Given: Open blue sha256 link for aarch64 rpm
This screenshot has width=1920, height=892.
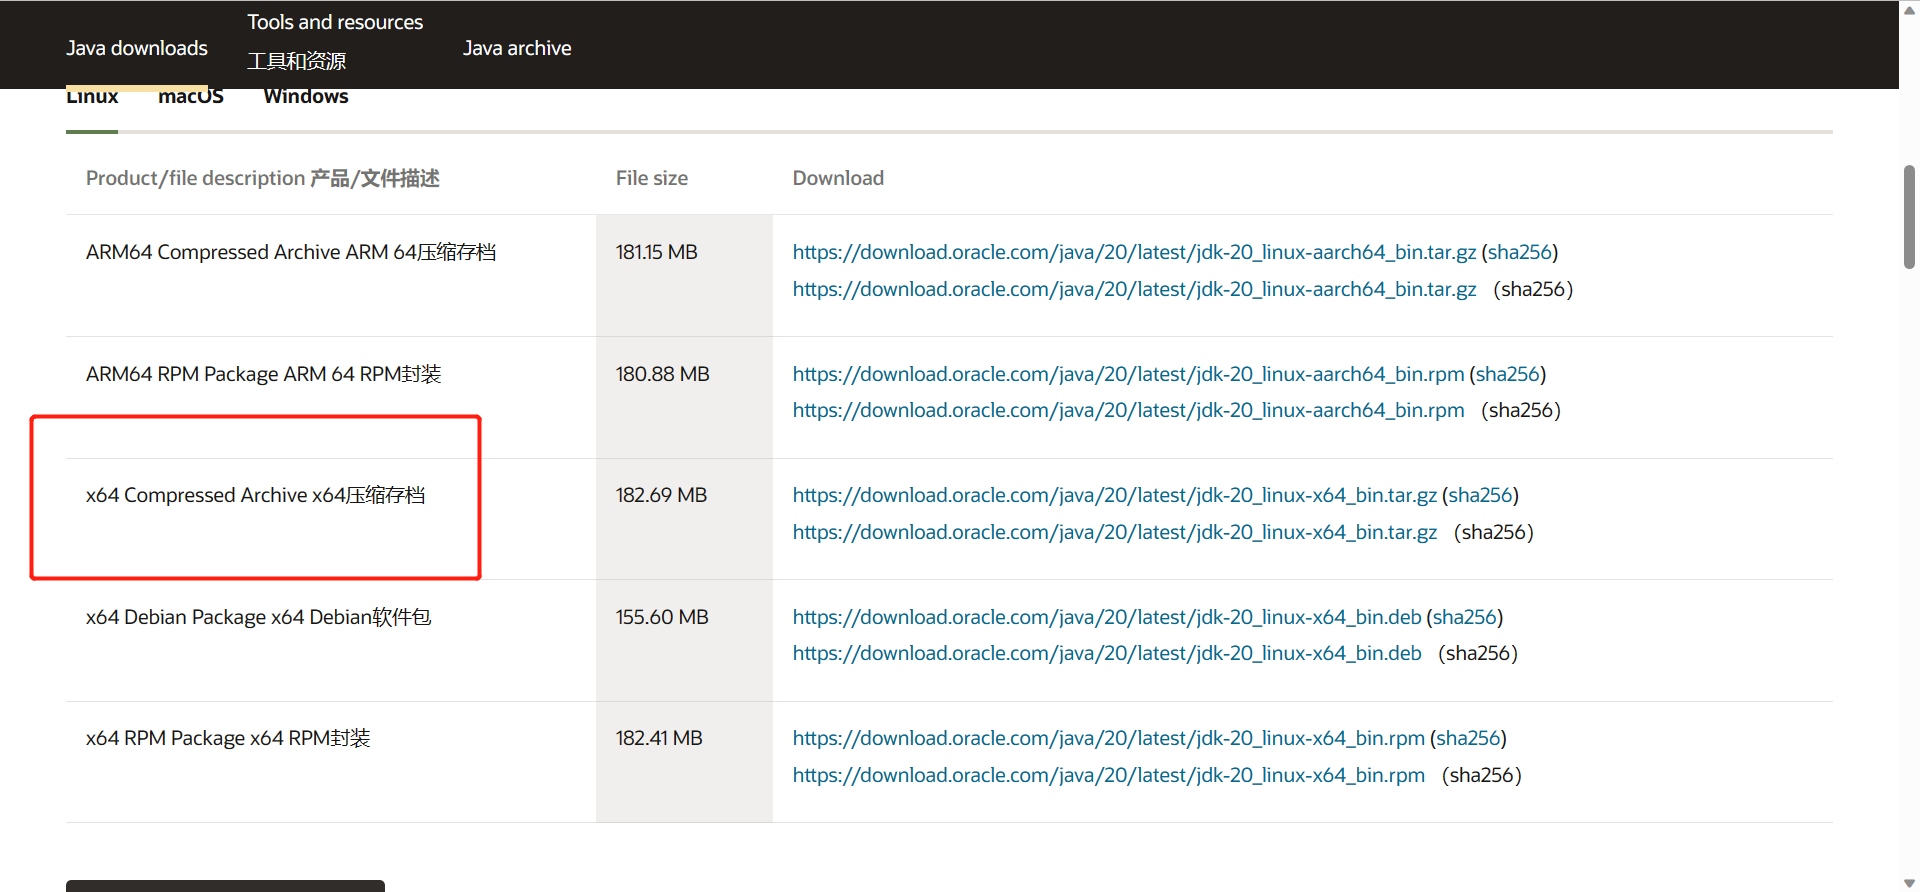Looking at the screenshot, I should coord(1507,374).
